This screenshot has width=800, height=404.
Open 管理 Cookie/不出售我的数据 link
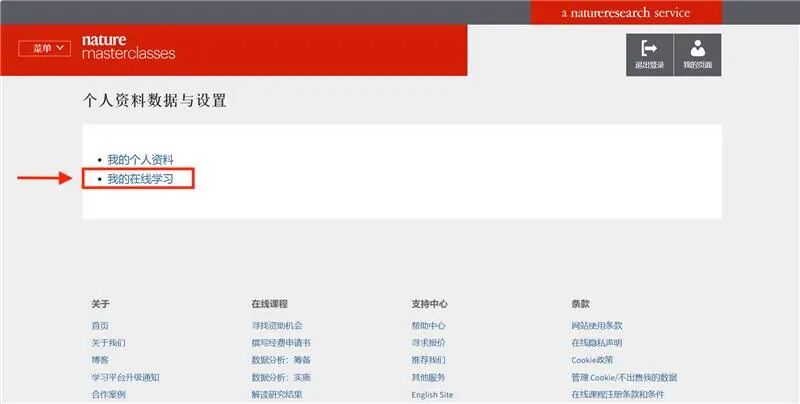(x=624, y=377)
